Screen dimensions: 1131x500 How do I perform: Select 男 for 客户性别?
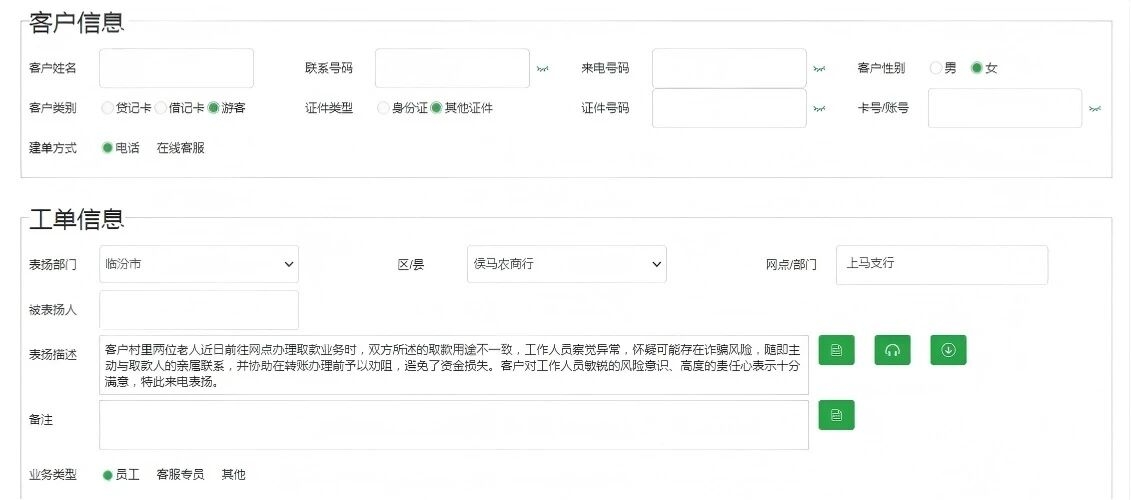pyautogui.click(x=936, y=68)
